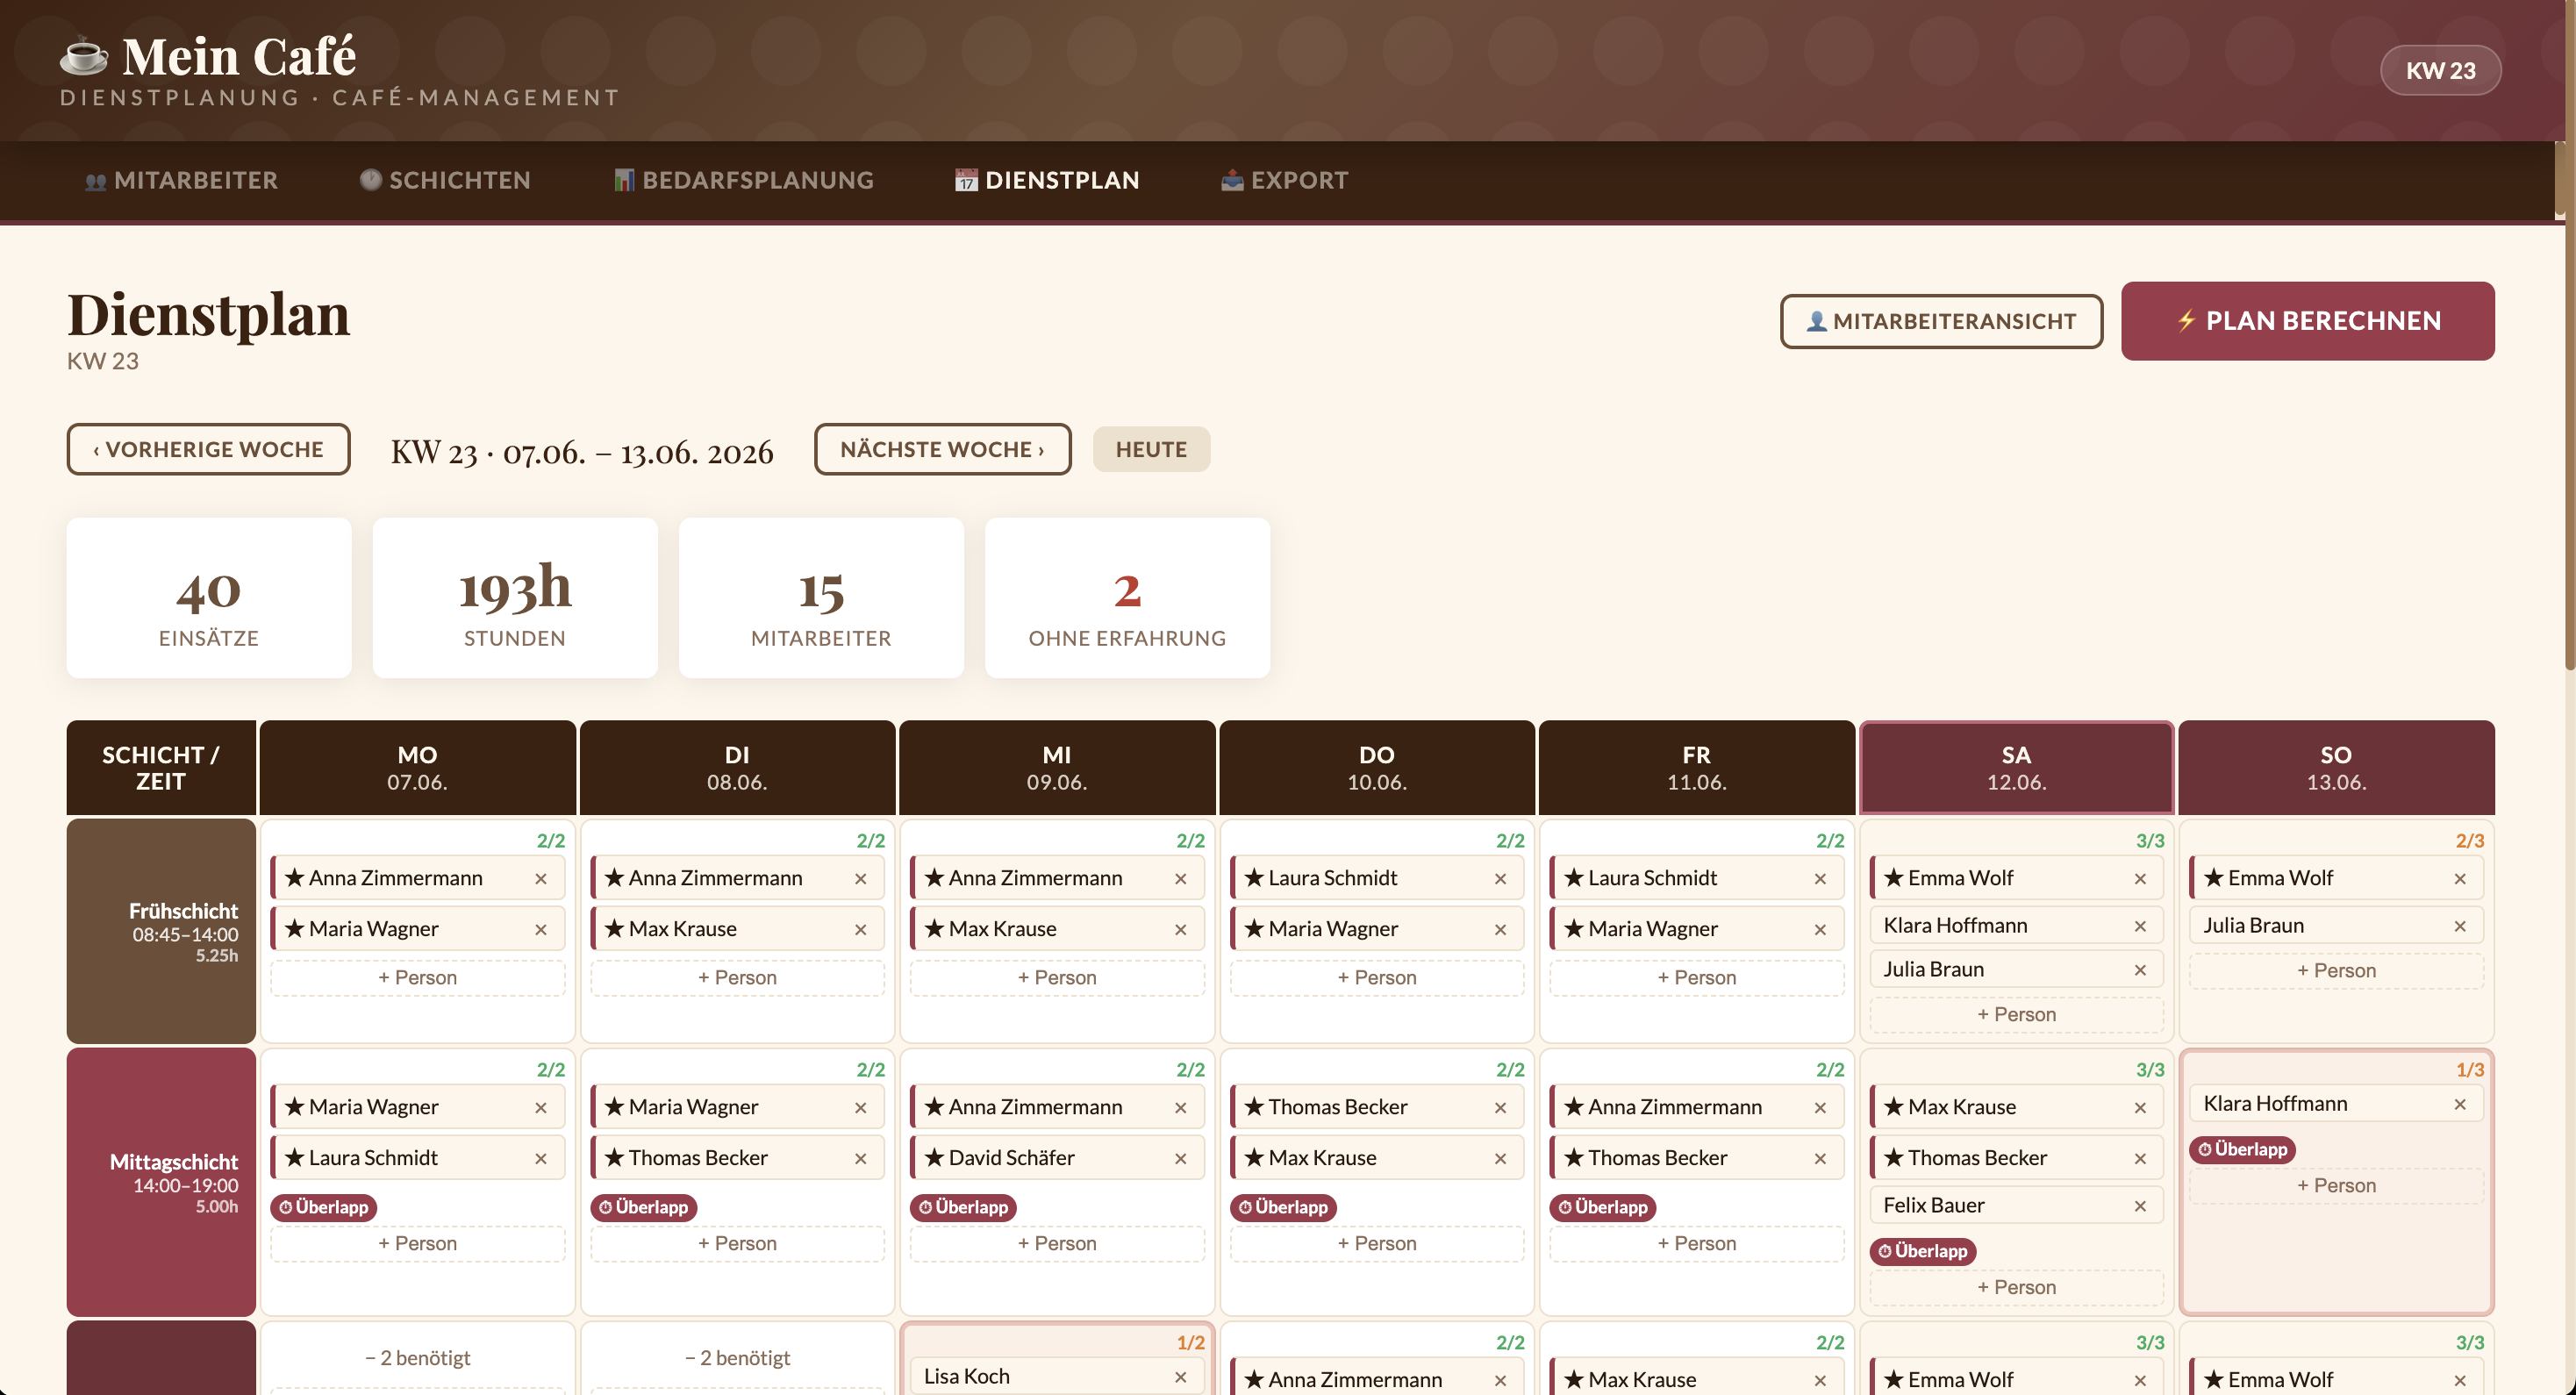Click the KW 23 badge in header

2440,70
